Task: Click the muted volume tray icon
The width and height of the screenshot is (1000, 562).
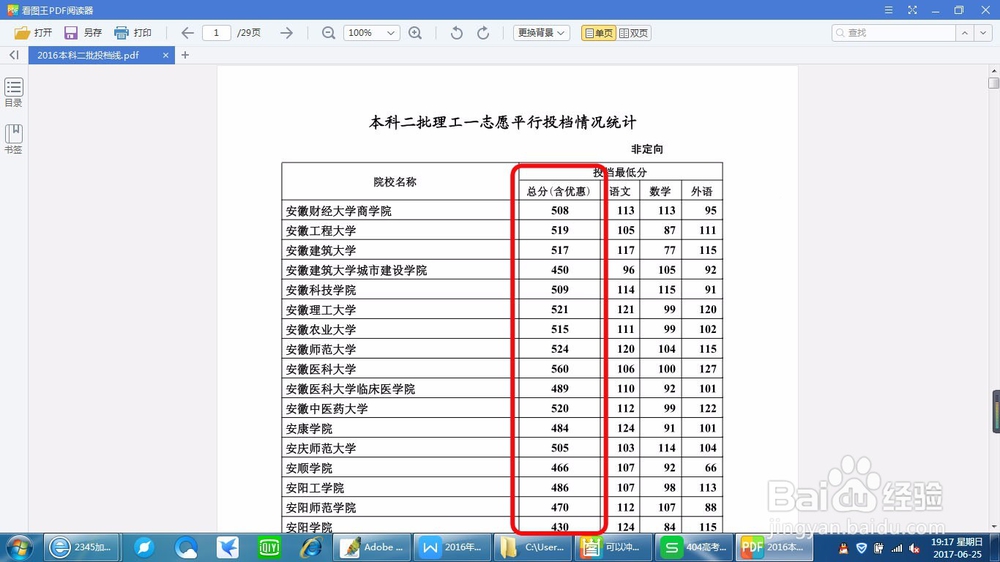Action: (x=915, y=549)
